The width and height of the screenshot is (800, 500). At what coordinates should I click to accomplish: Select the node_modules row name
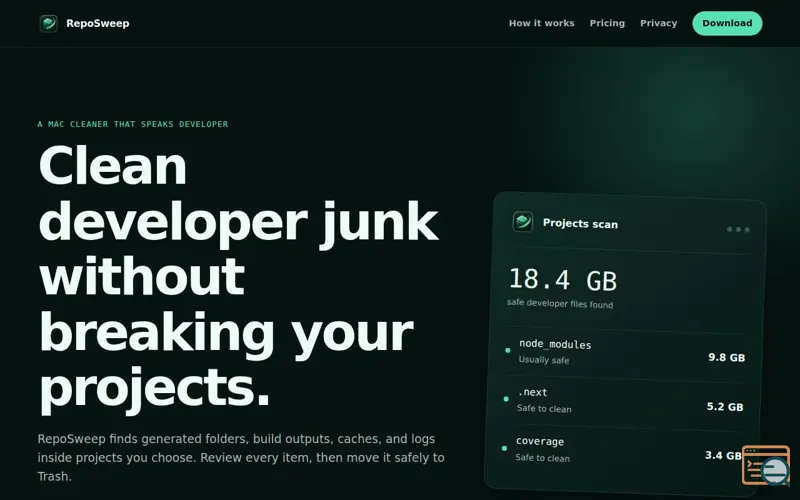tap(555, 344)
